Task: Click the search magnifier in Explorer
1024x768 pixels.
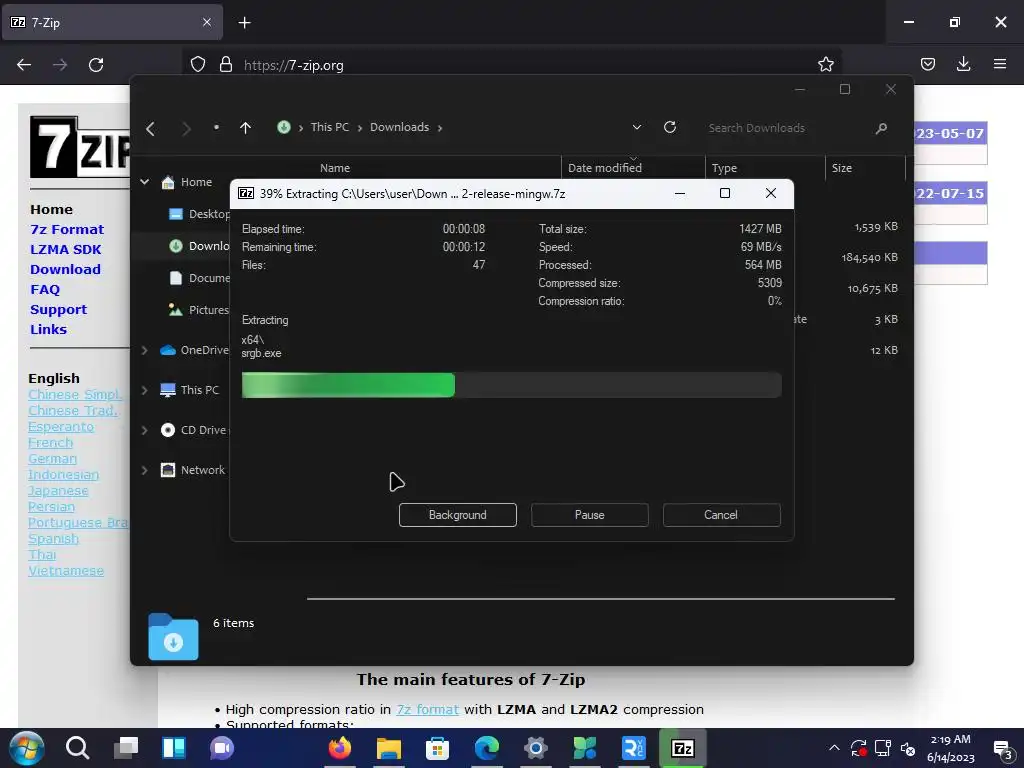Action: tap(881, 128)
